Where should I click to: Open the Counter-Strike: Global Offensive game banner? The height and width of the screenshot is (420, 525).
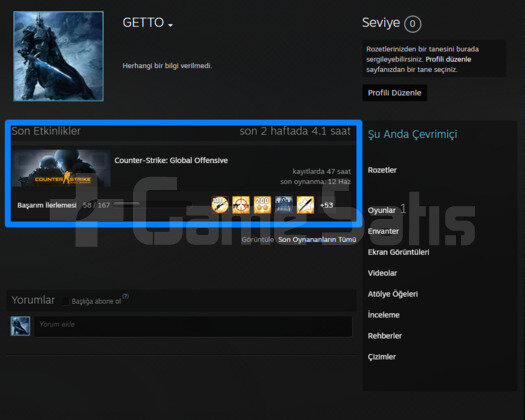point(61,168)
